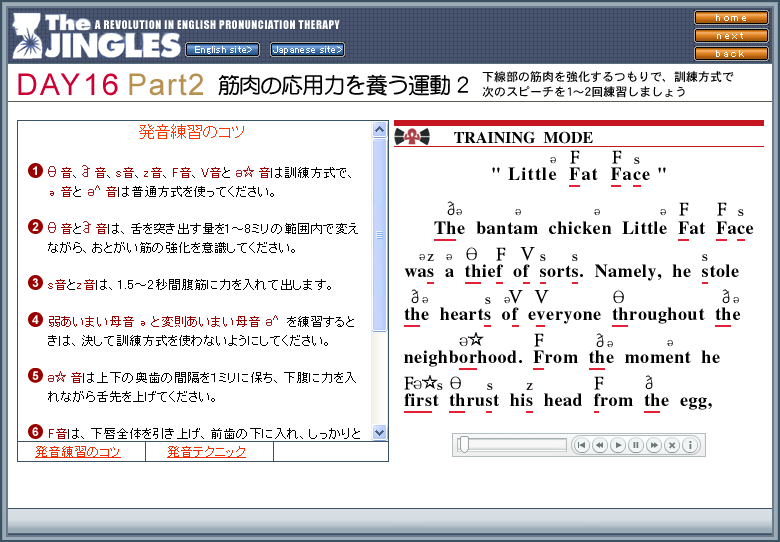Click the audio progress slider handle
This screenshot has height=542, width=780.
[x=464, y=445]
